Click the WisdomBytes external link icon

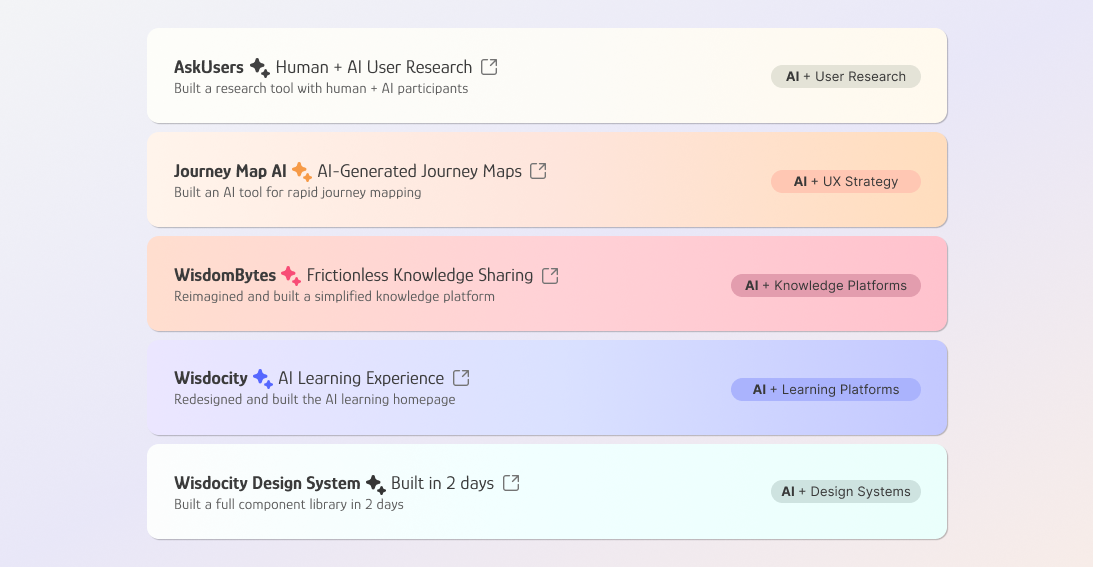[x=550, y=275]
